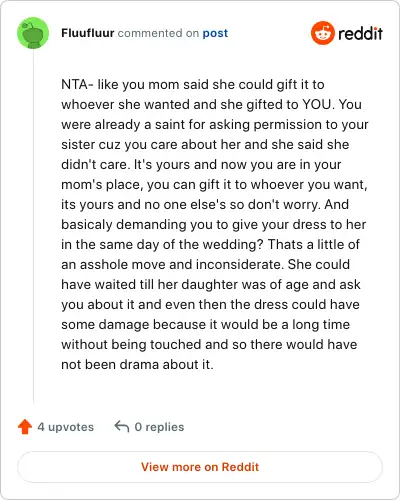Collapse the comment using the vertical thread line
This screenshot has height=500, width=400.
click(33, 227)
